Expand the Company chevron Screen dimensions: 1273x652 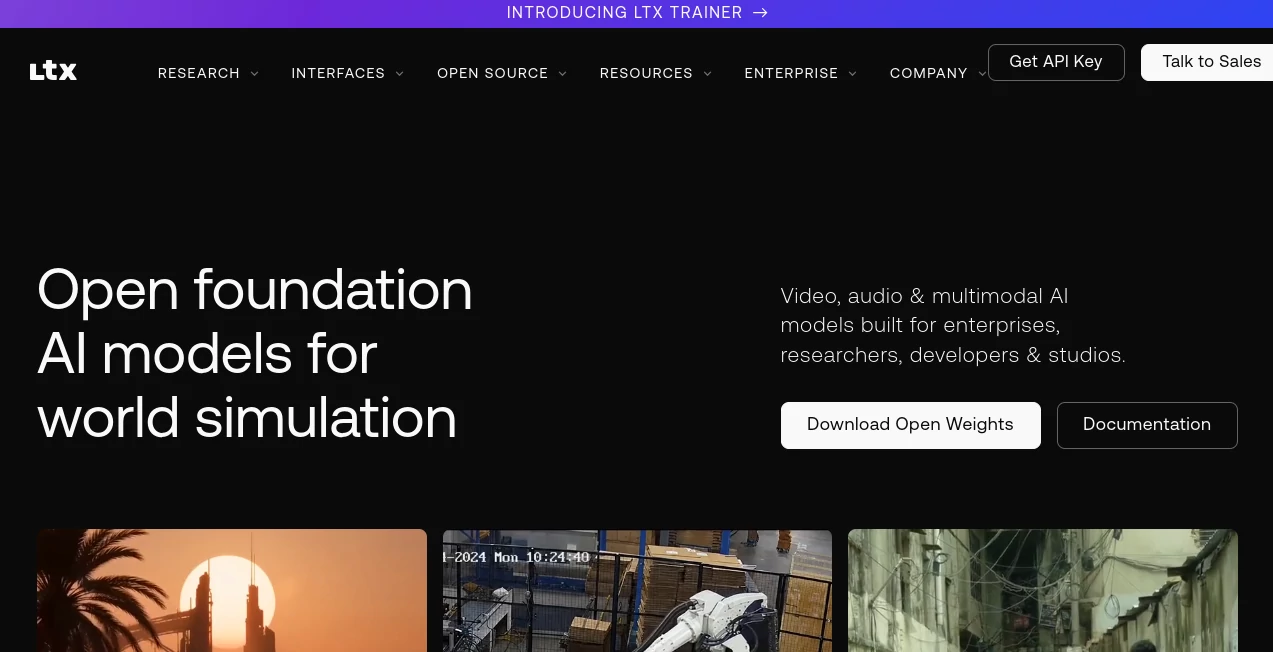982,74
